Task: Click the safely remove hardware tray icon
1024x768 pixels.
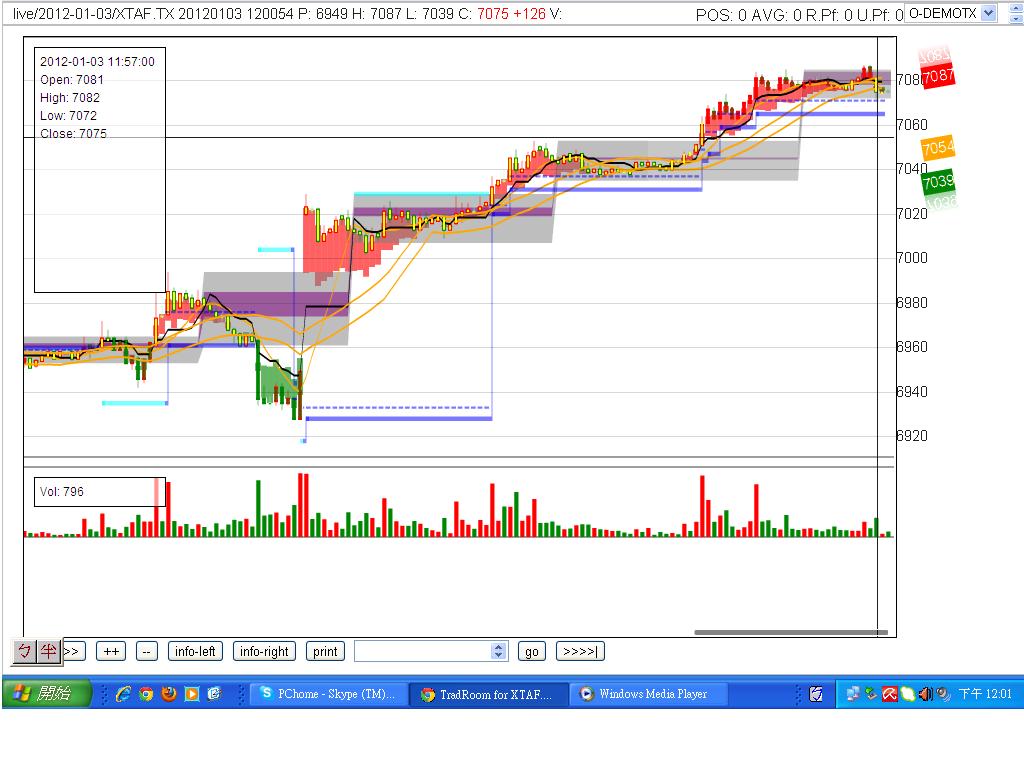Action: coord(871,694)
